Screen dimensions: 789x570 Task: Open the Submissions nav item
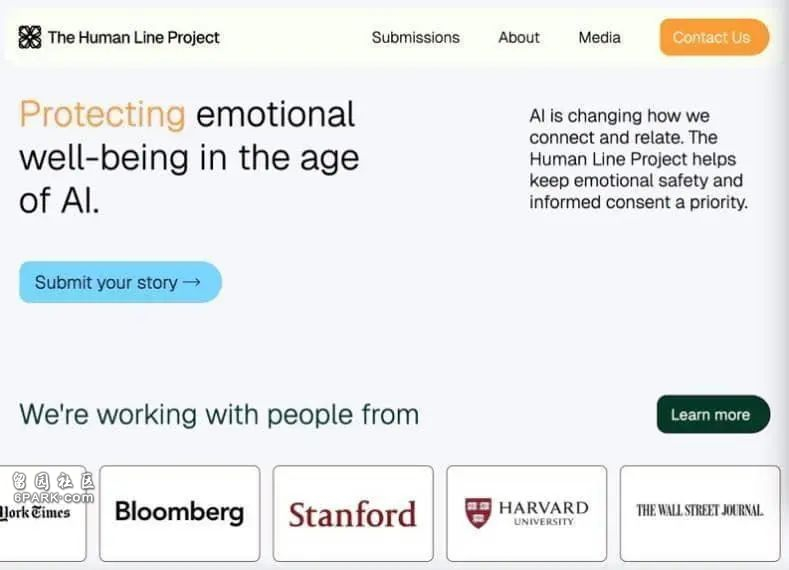(416, 37)
